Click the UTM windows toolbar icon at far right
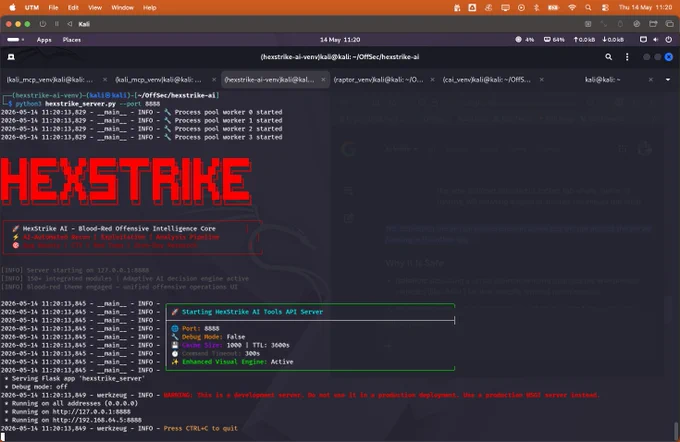 (x=670, y=24)
